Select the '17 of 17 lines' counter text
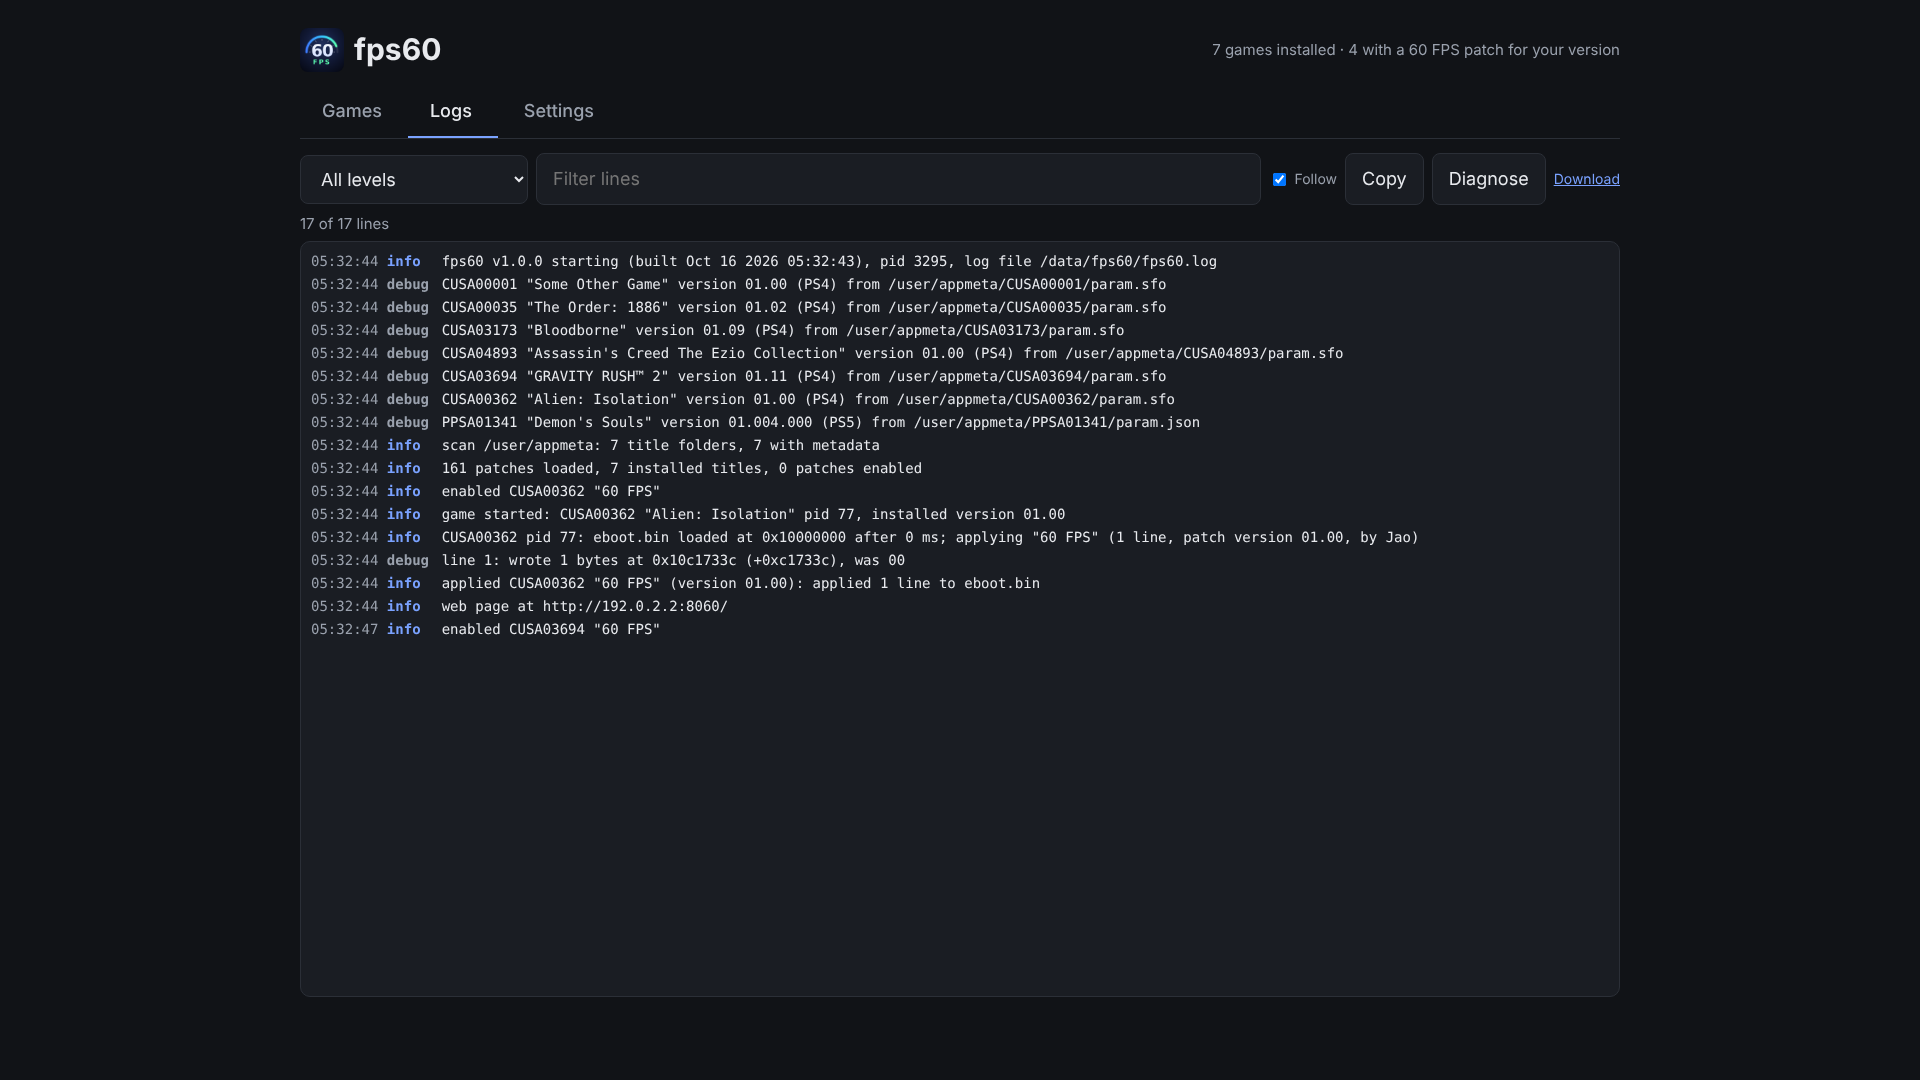Image resolution: width=1920 pixels, height=1080 pixels. (344, 224)
